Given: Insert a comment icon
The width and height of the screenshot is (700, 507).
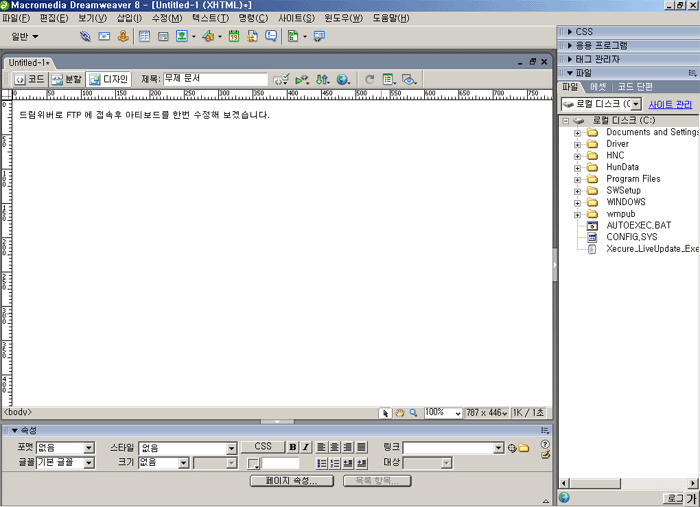Looking at the screenshot, I should (271, 37).
